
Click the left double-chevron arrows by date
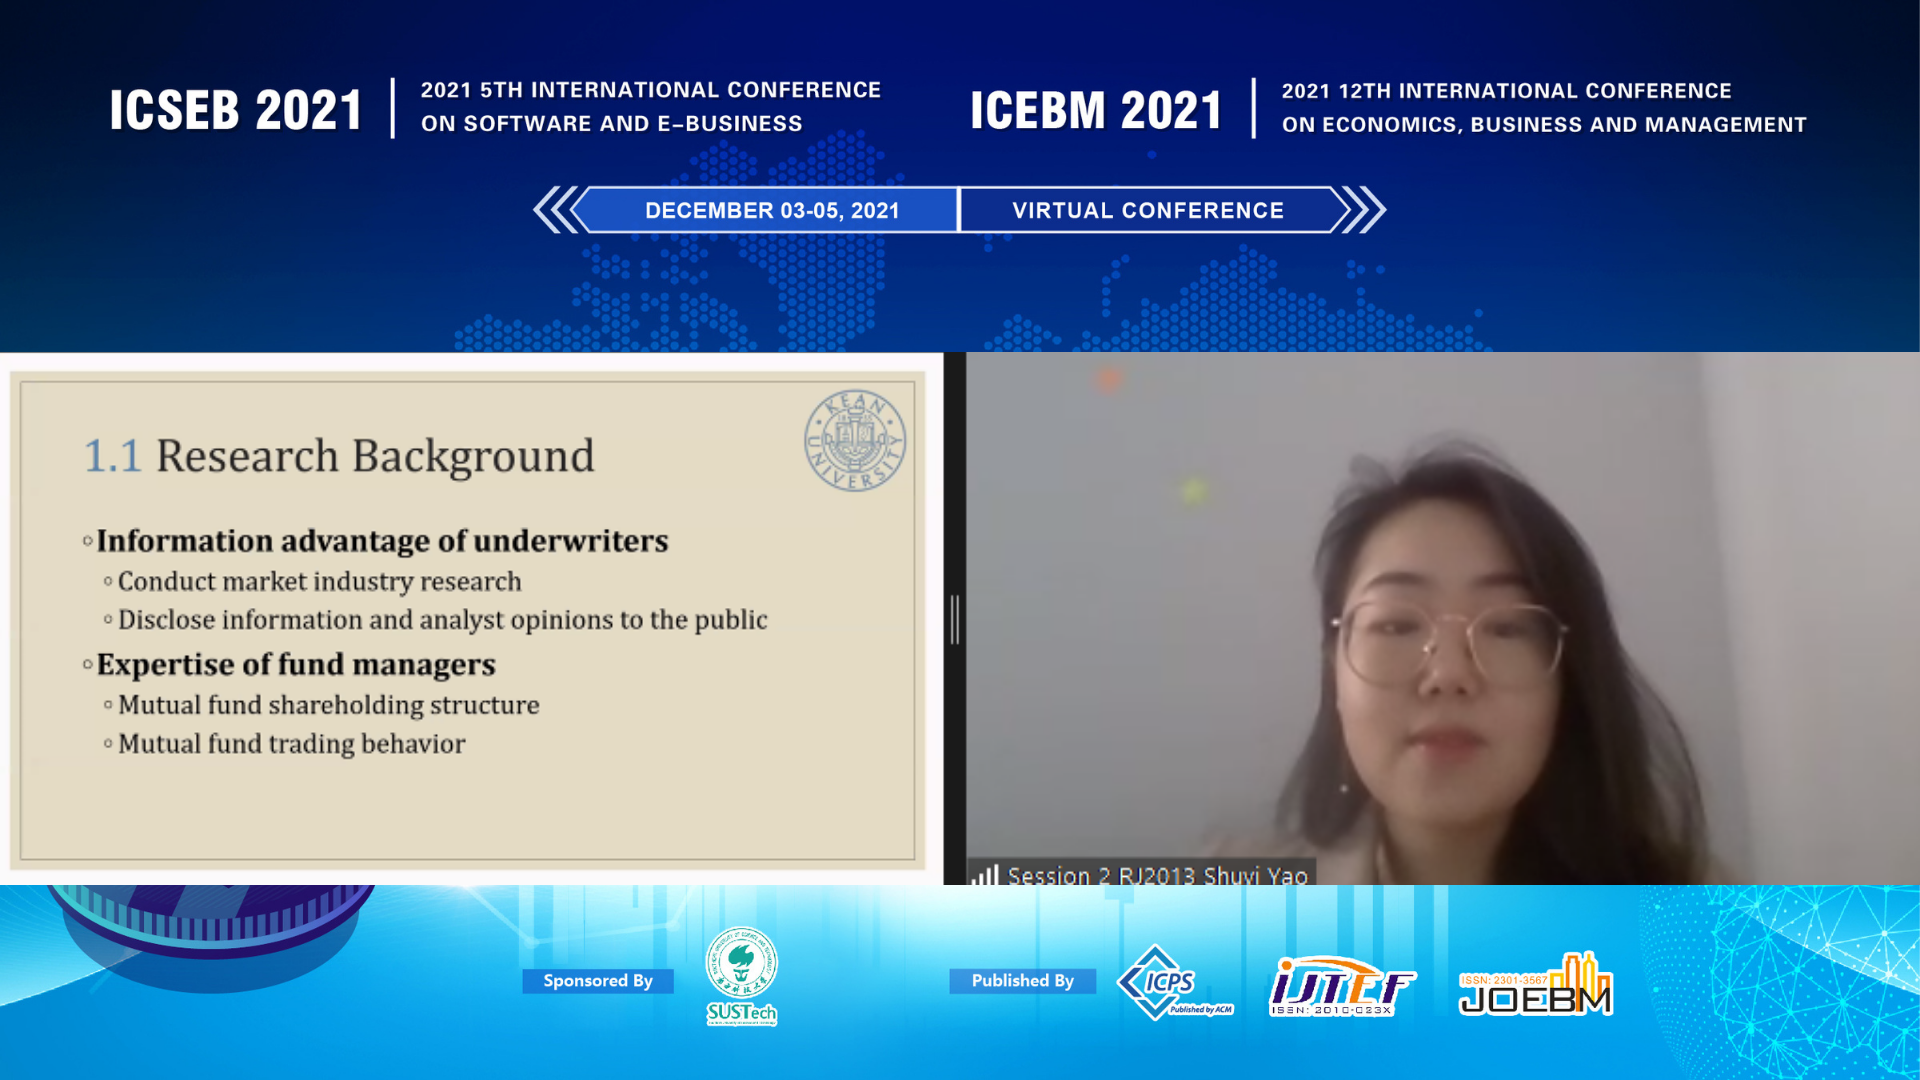556,210
